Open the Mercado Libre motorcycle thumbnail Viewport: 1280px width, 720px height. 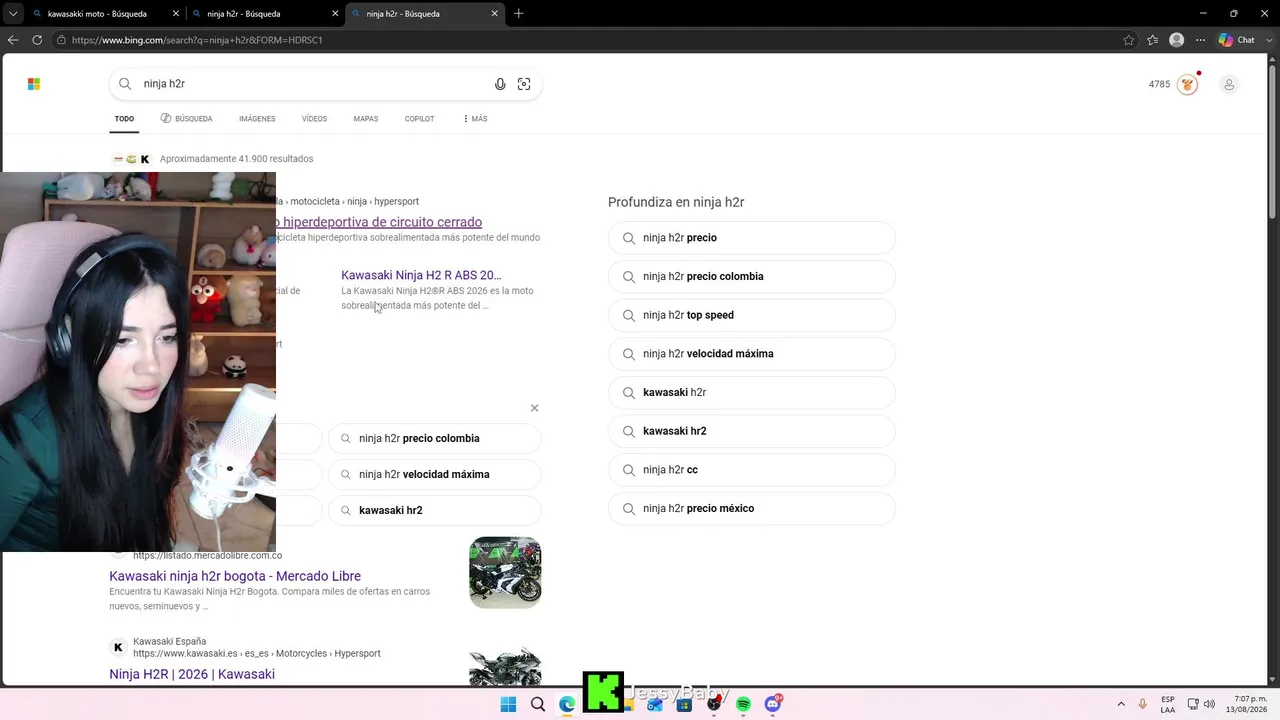point(505,572)
